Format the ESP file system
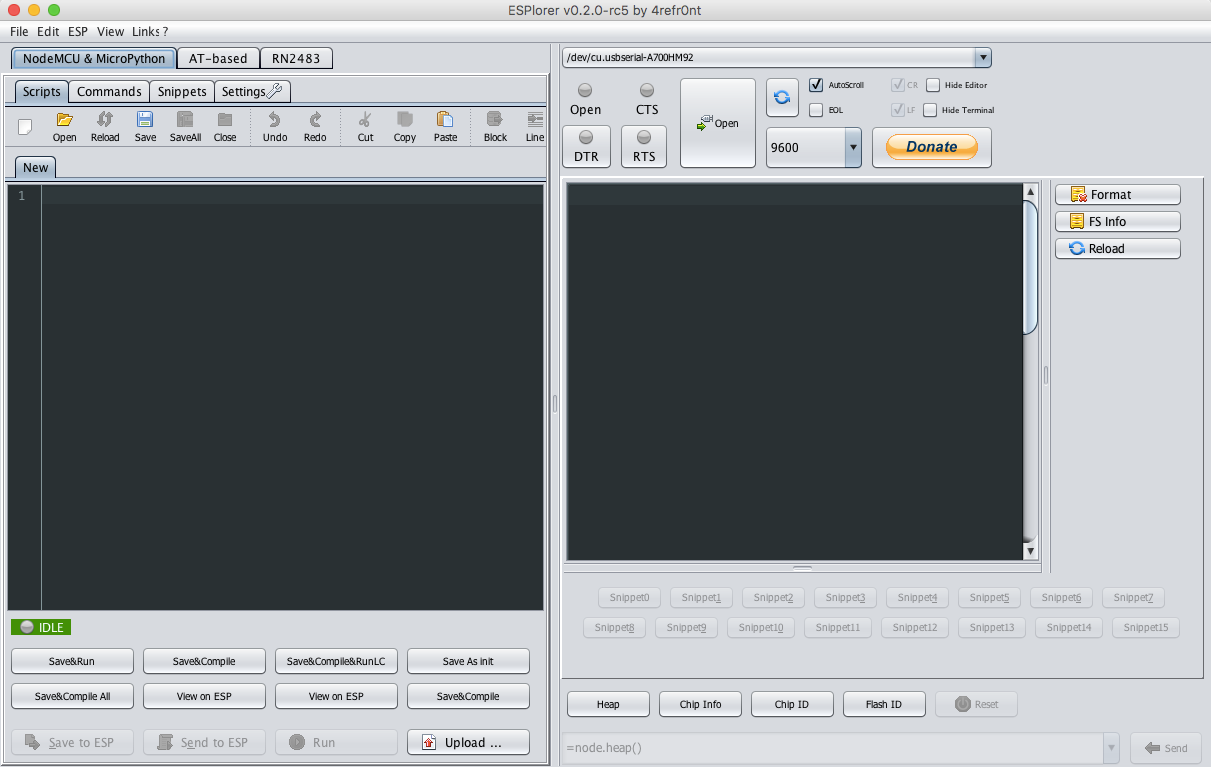1211x767 pixels. tap(1118, 194)
